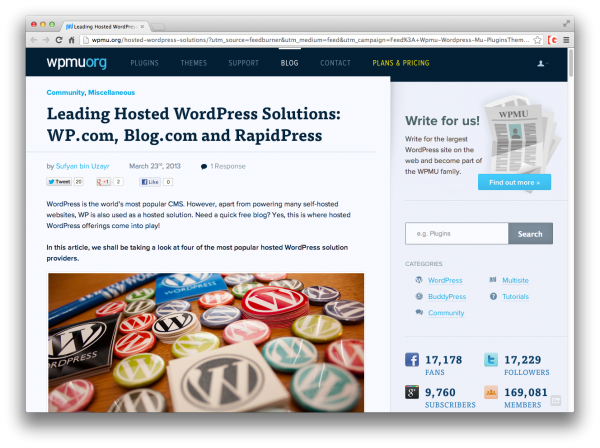Open the Community sidebar category link
Image resolution: width=600 pixels, height=448 pixels.
[446, 313]
